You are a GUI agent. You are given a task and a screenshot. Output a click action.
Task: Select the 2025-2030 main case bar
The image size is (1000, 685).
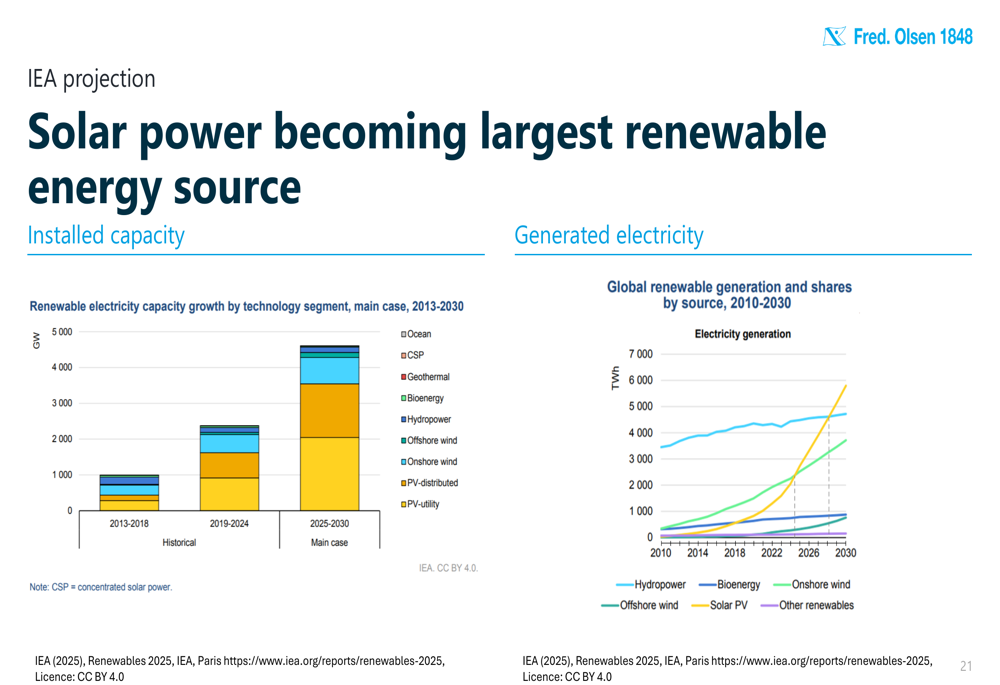click(330, 428)
